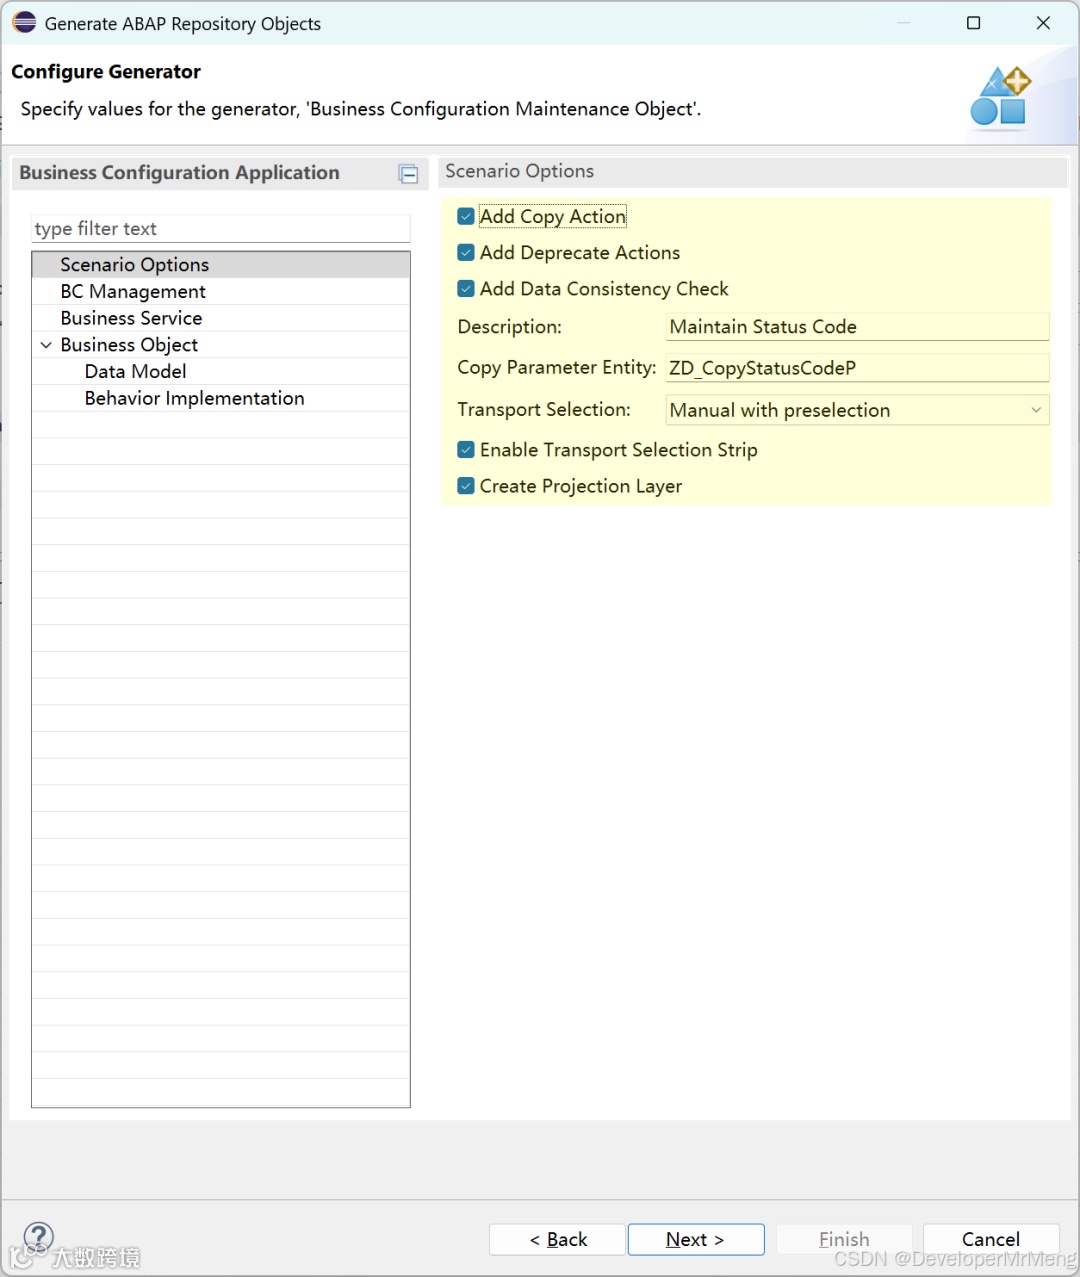Image resolution: width=1080 pixels, height=1277 pixels.
Task: Click the collapse all icon in Business Configuration Application header
Action: pos(408,174)
